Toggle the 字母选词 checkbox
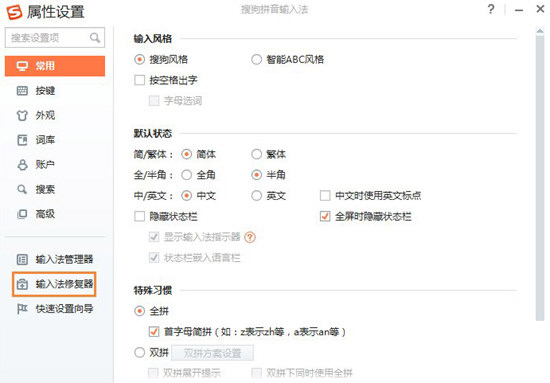Image resolution: width=550 pixels, height=383 pixels. [x=154, y=101]
